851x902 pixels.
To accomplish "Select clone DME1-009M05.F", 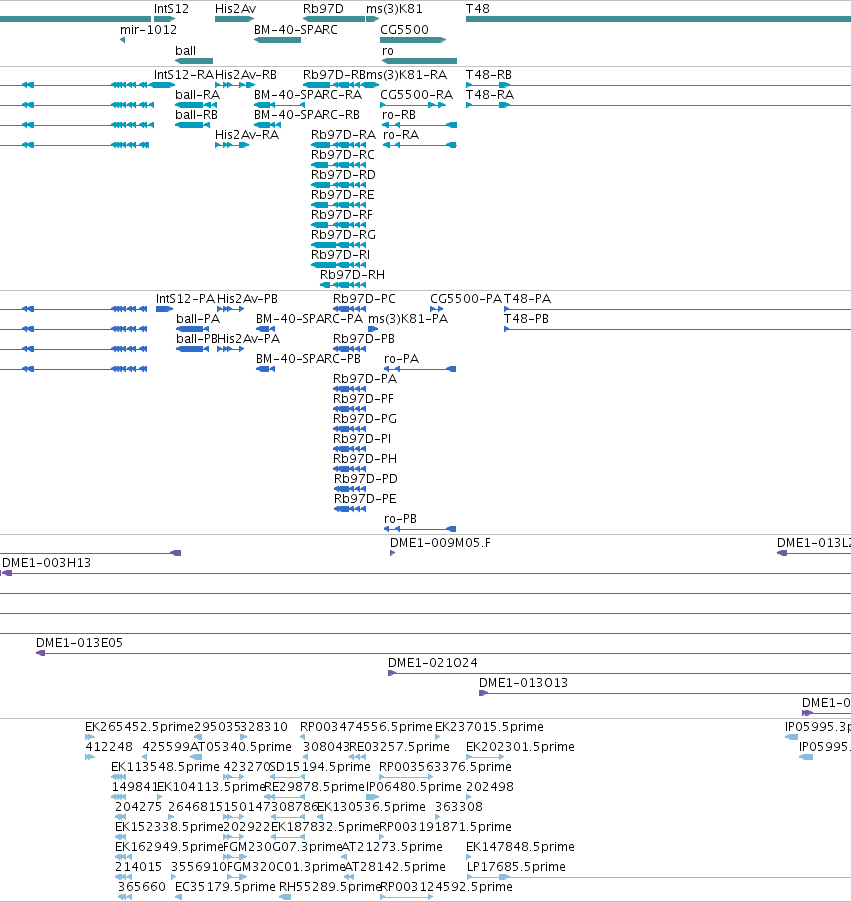I will pos(440,542).
